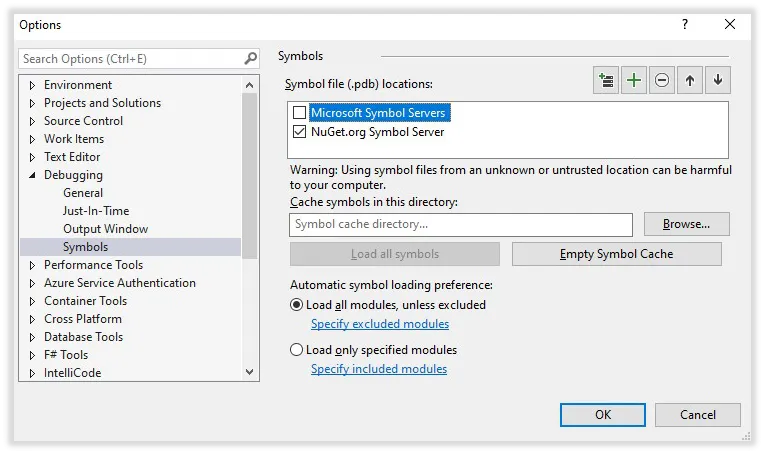Screen dimensions: 765x455
Task: Move symbol location down with arrow icon
Action: point(718,80)
